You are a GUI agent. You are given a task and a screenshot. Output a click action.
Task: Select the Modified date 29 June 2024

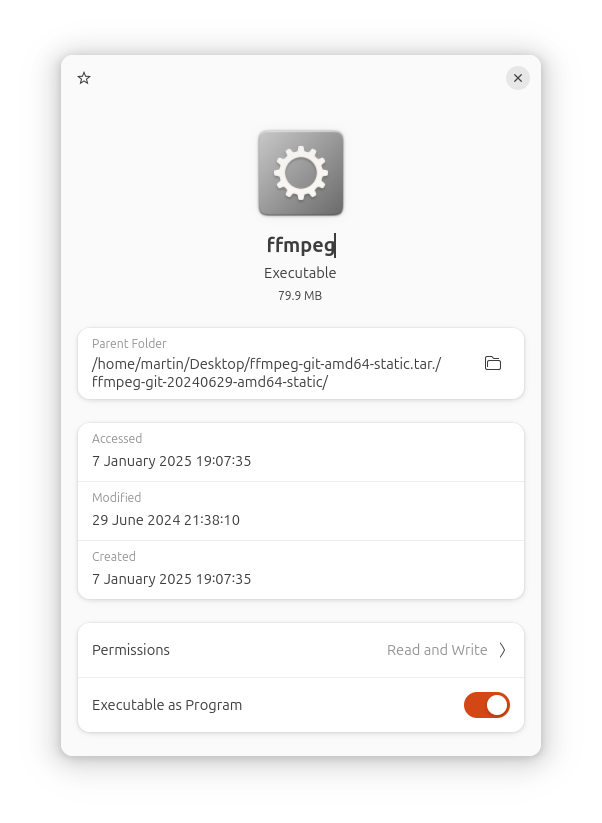point(166,520)
